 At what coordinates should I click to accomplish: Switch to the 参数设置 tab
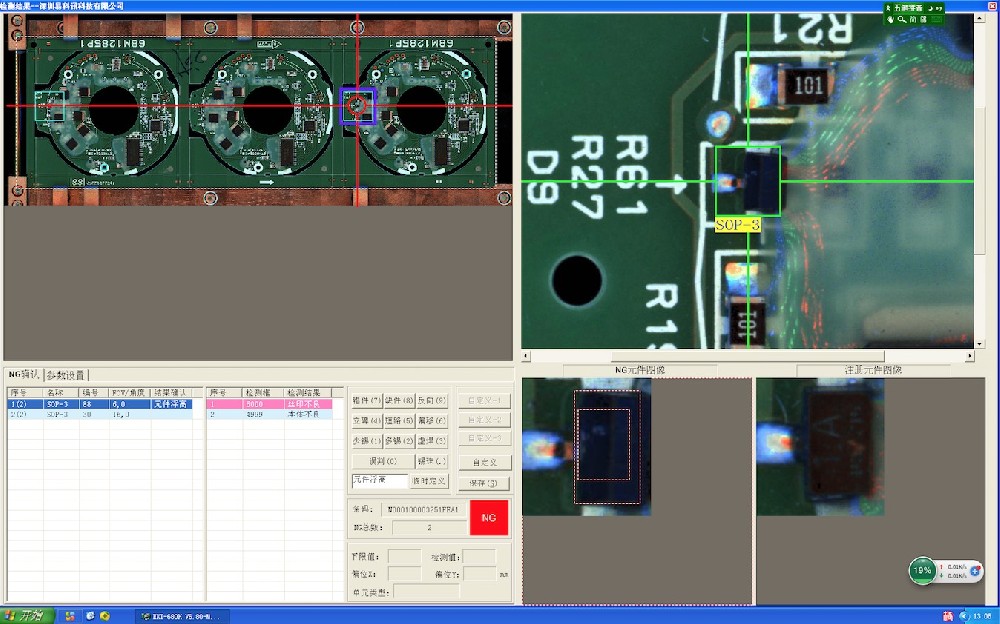coord(65,374)
